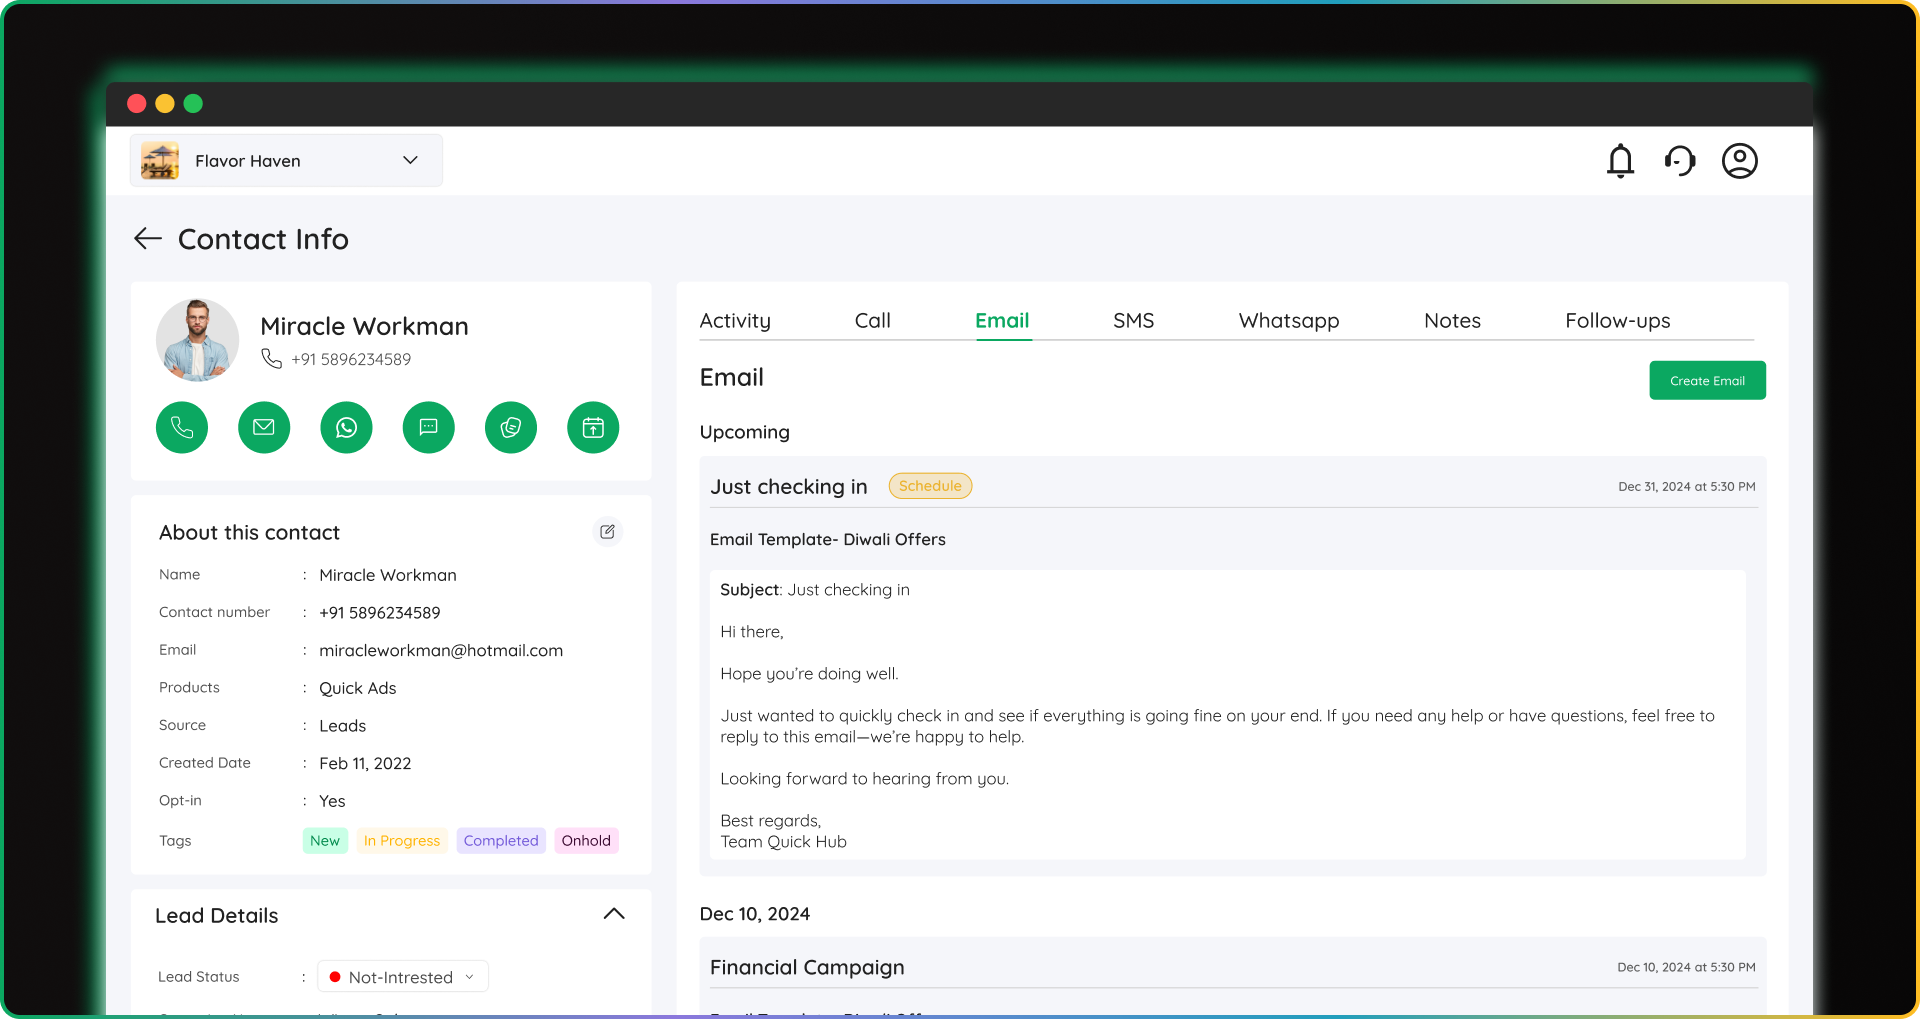
Task: Click the Email Template- Diwali Offers label
Action: click(x=828, y=540)
